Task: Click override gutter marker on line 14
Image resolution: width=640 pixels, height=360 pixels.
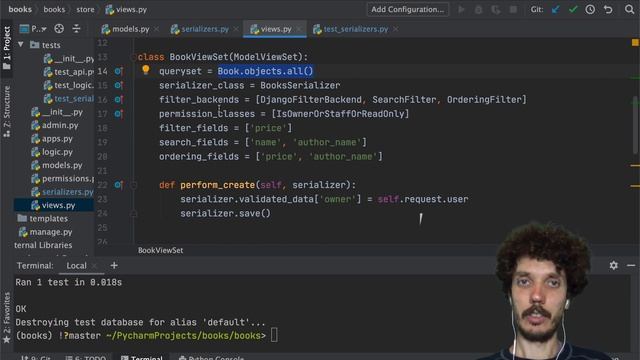Action: tap(118, 71)
